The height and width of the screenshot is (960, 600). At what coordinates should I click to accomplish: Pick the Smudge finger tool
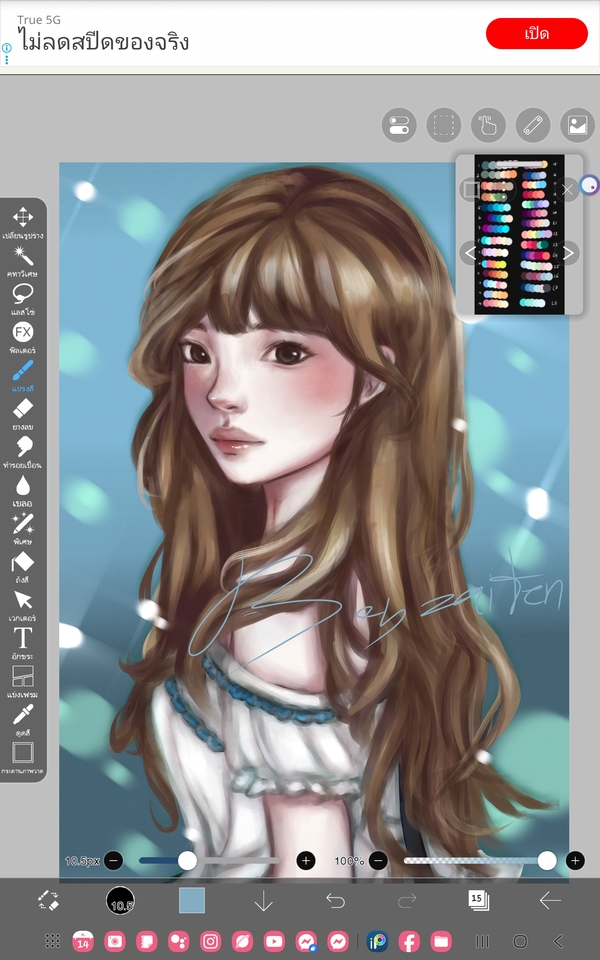22,447
